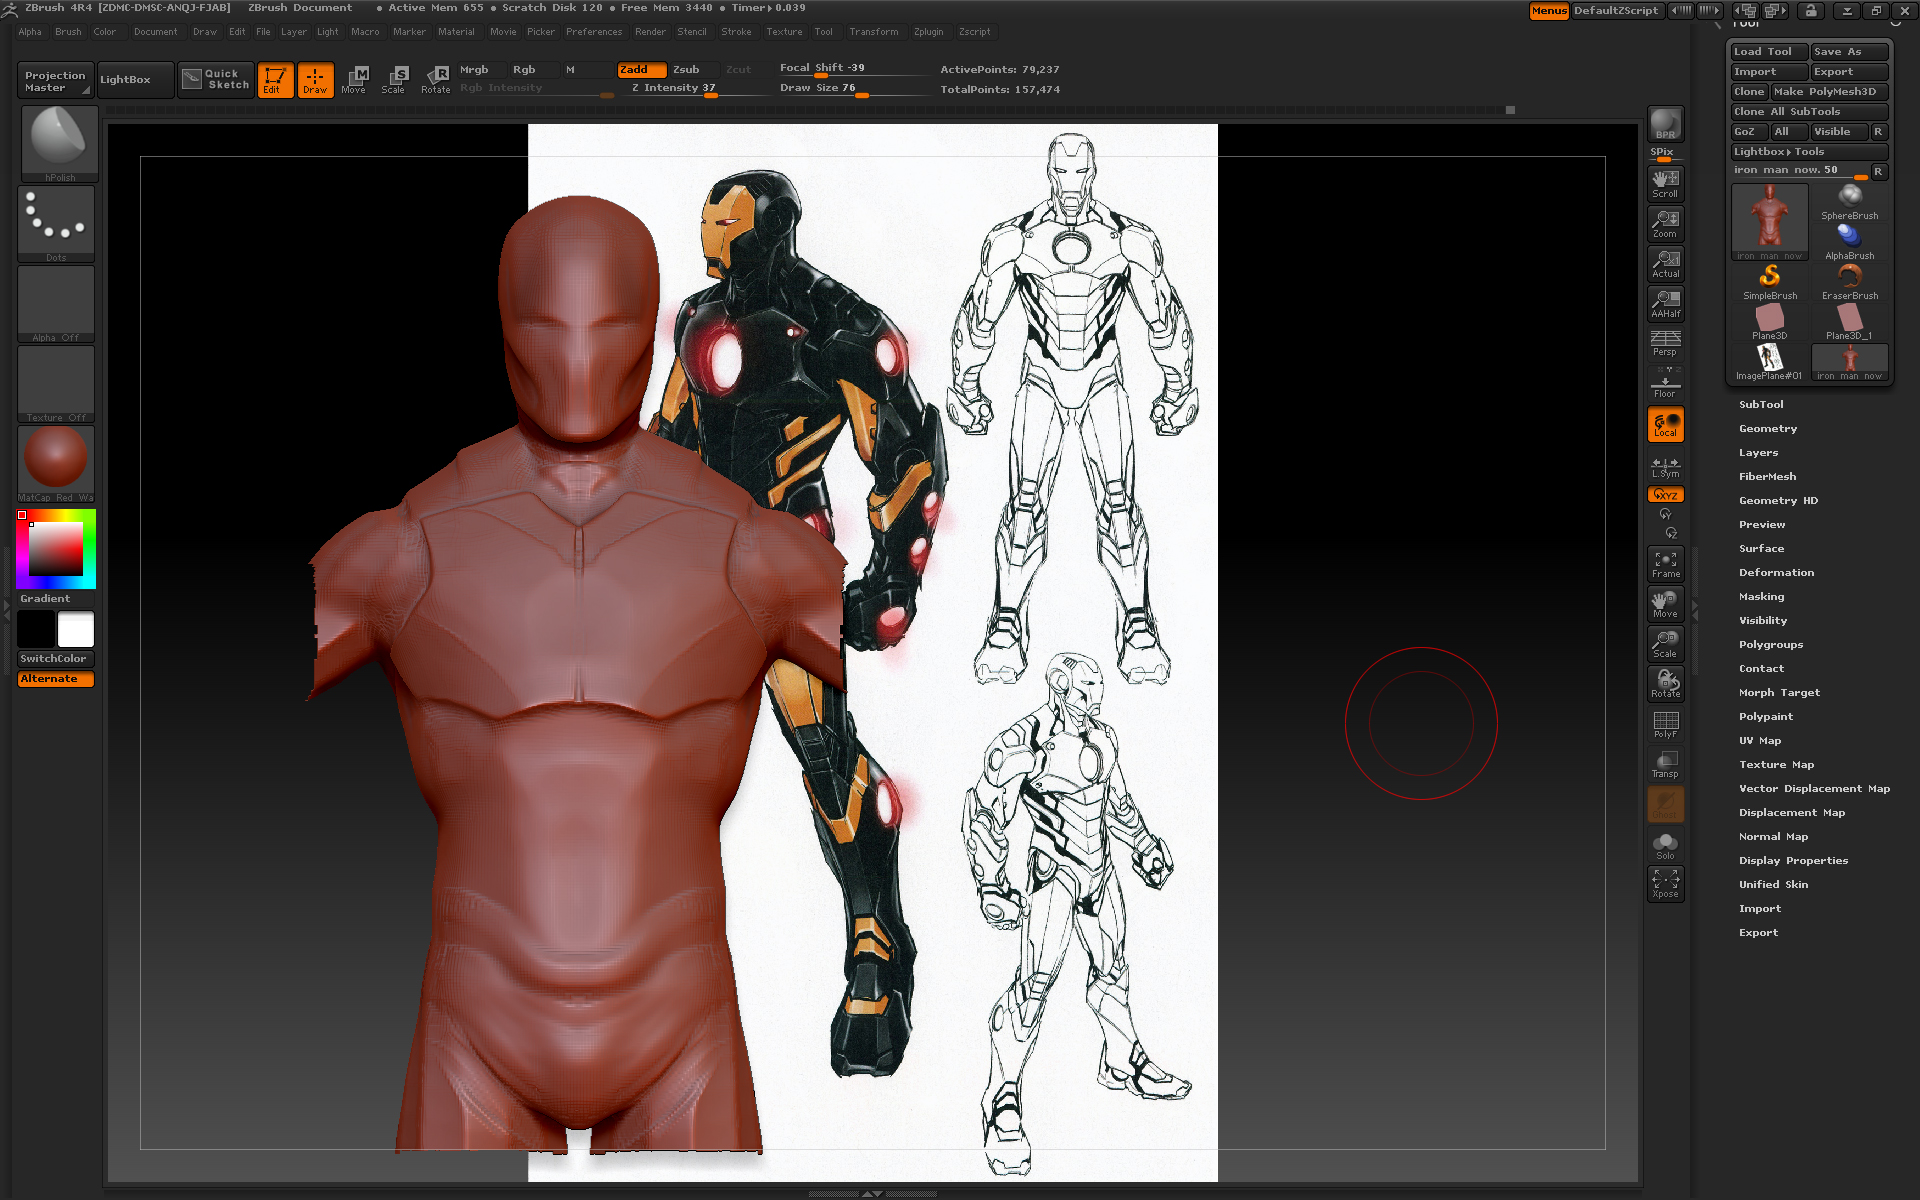The image size is (1920, 1200).
Task: Click the Frame mesh icon
Action: click(x=1665, y=564)
